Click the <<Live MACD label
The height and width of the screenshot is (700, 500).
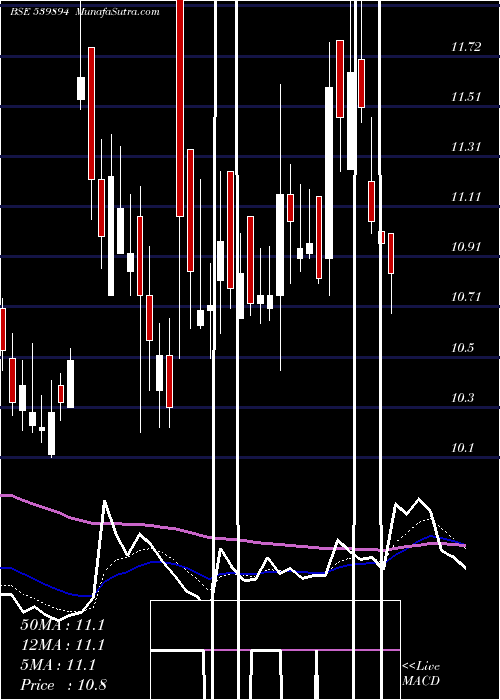tap(421, 674)
